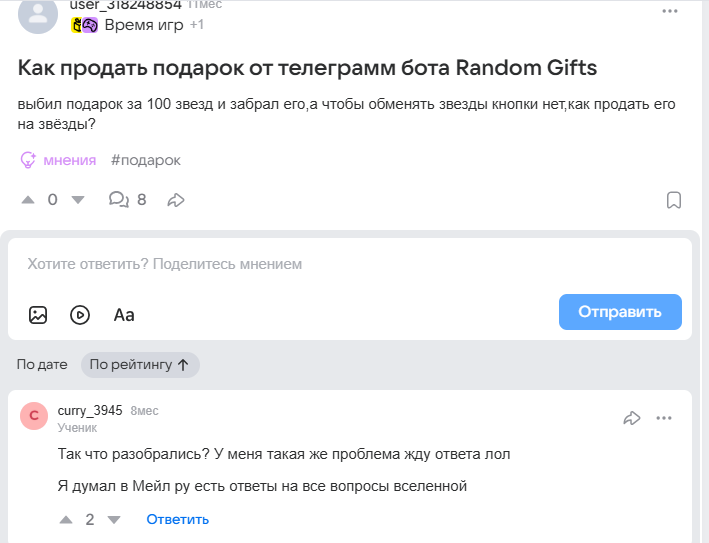Open the мнения category tag

point(59,160)
